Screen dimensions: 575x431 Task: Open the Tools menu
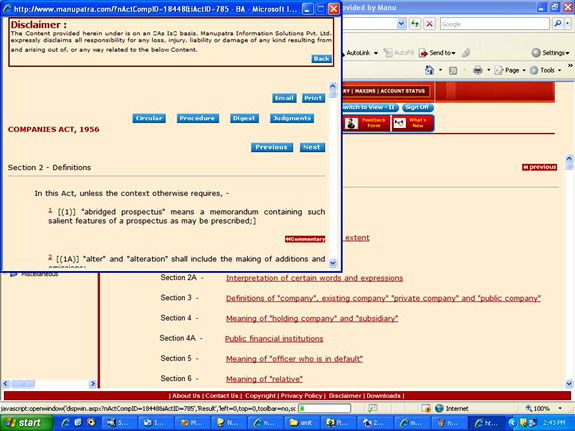point(546,70)
